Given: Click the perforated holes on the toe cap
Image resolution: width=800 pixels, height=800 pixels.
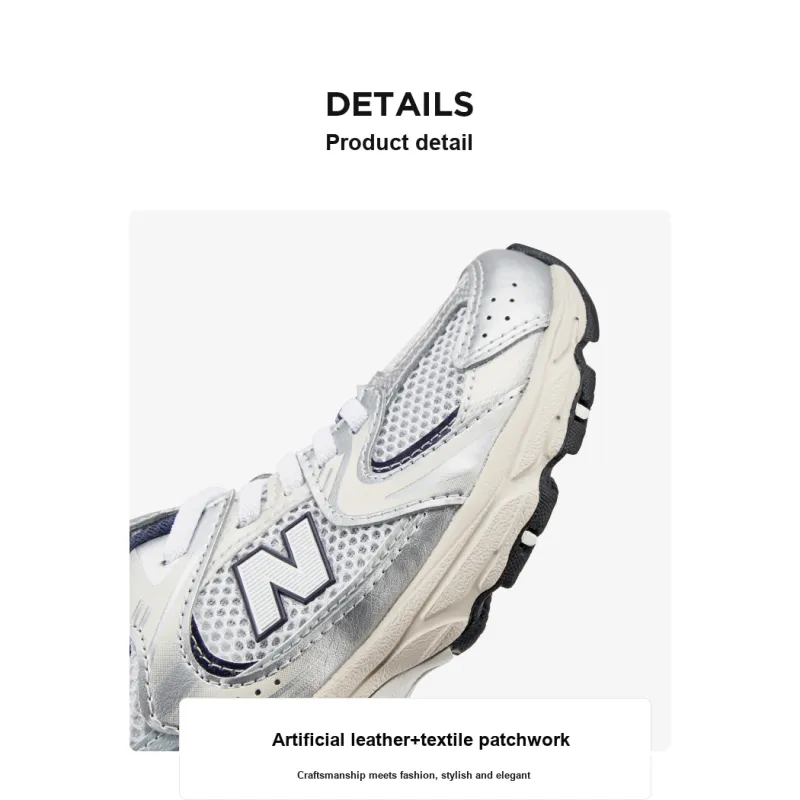Looking at the screenshot, I should [503, 305].
